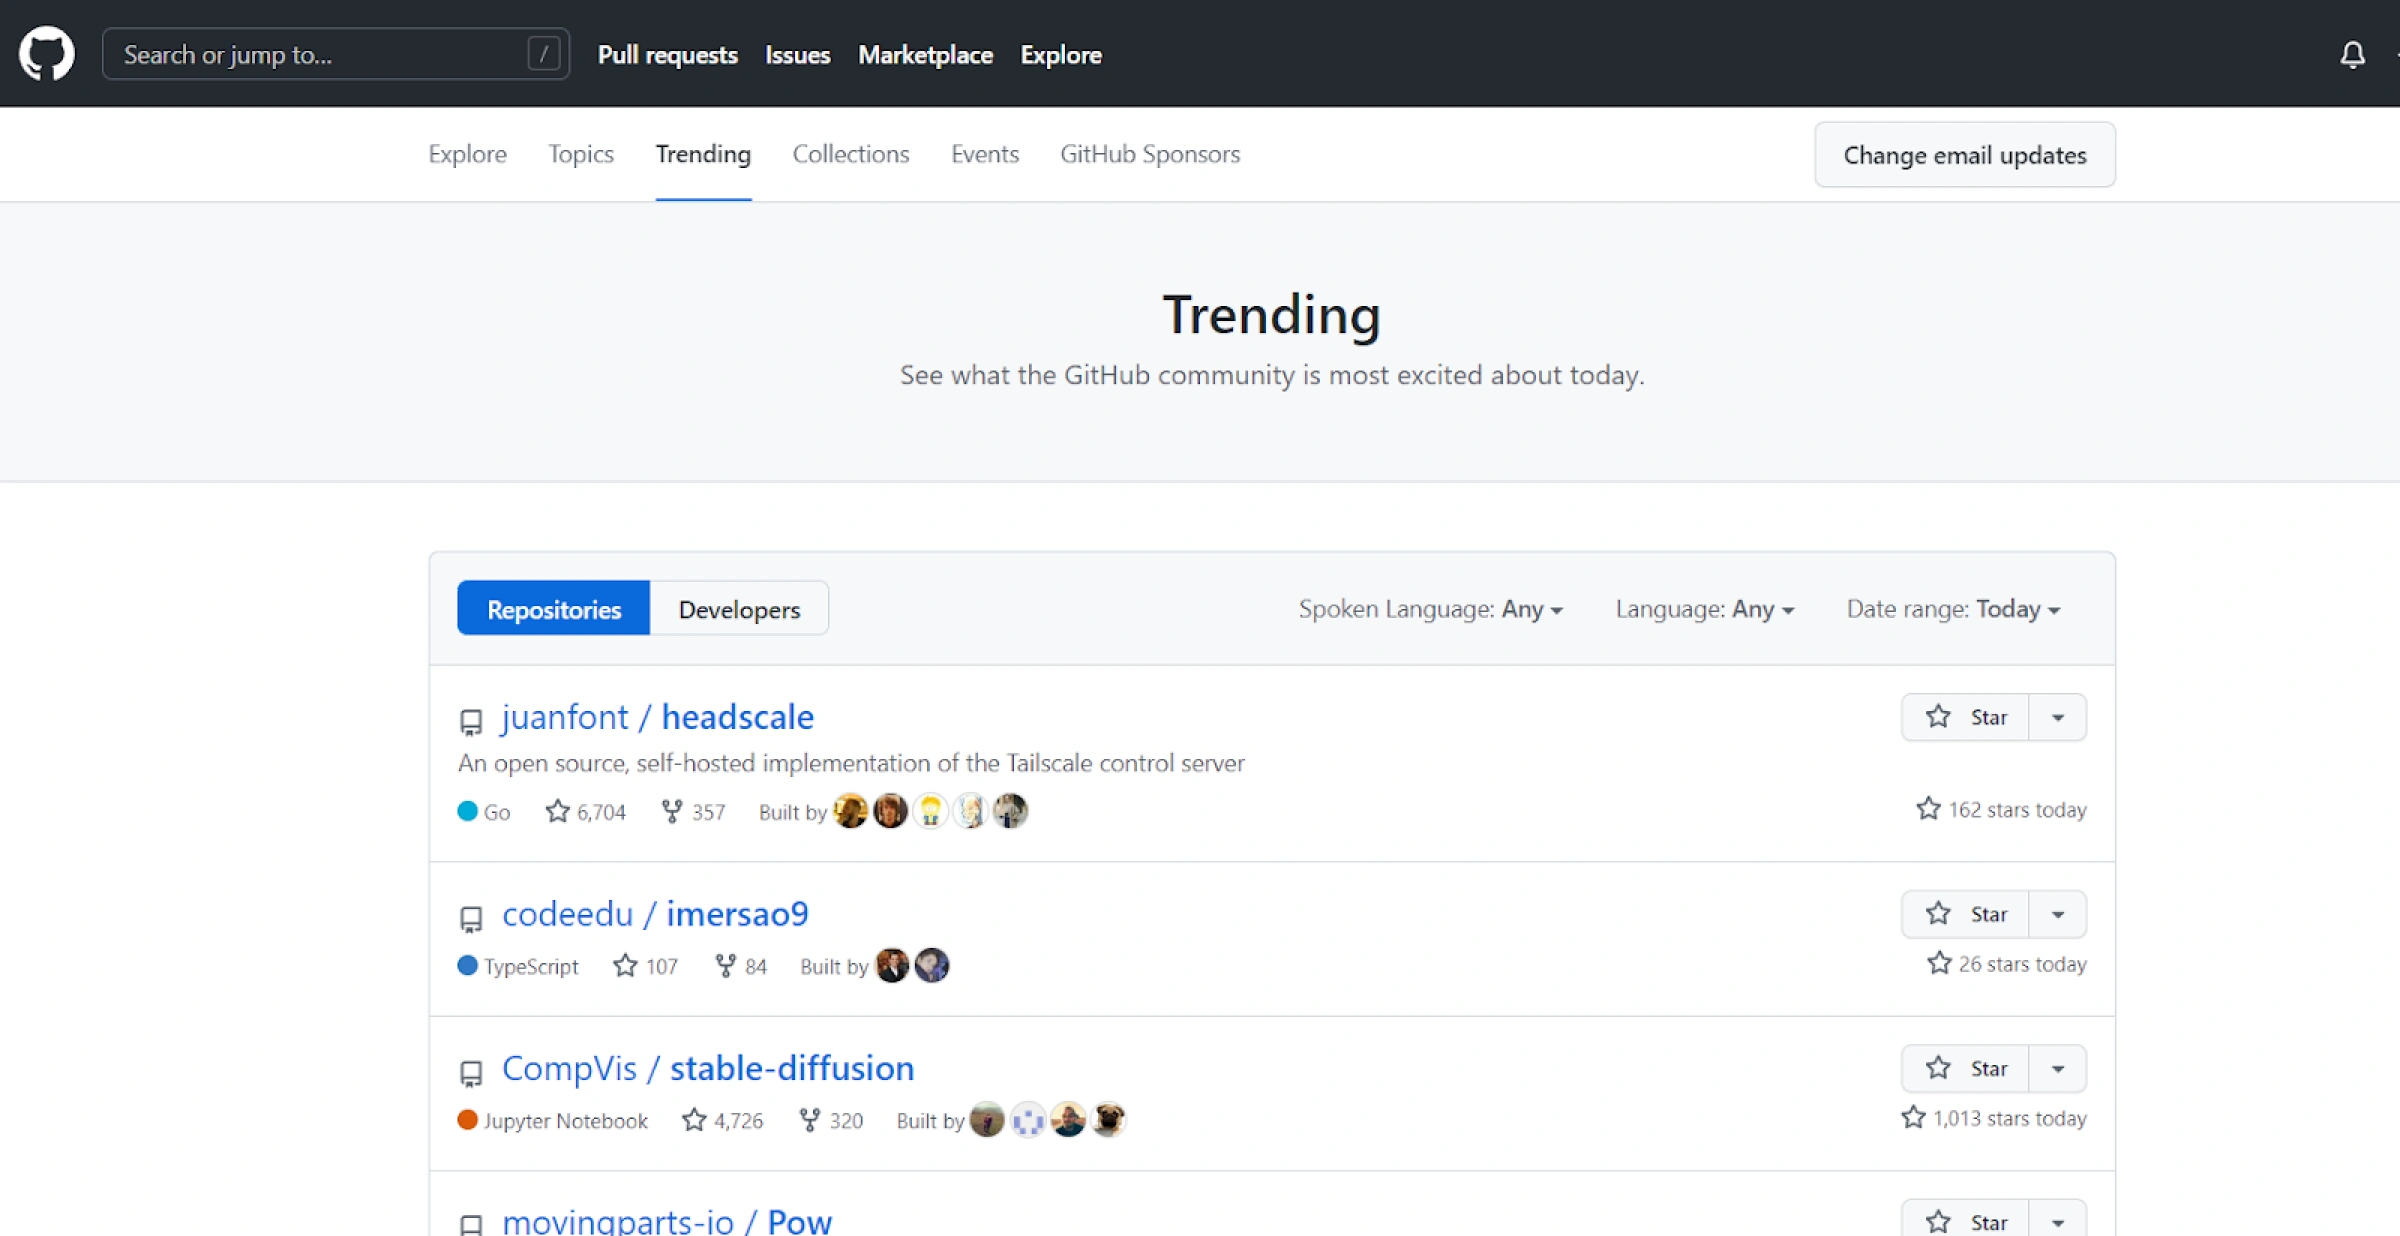This screenshot has width=2400, height=1236.
Task: Click the repo icon beside codeedu / imersao9
Action: pyautogui.click(x=471, y=918)
